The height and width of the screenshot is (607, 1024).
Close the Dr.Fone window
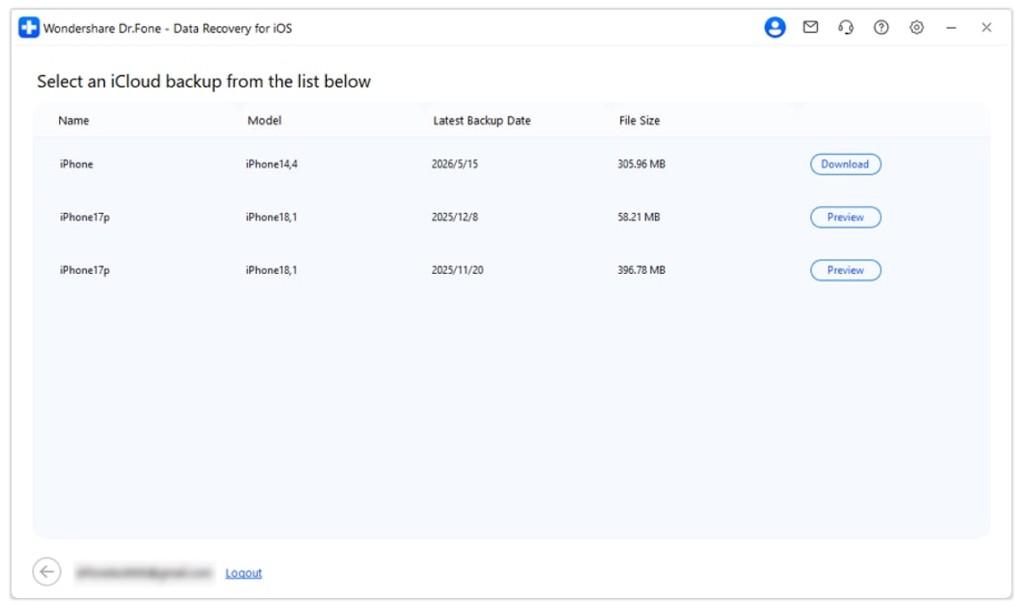[x=986, y=27]
